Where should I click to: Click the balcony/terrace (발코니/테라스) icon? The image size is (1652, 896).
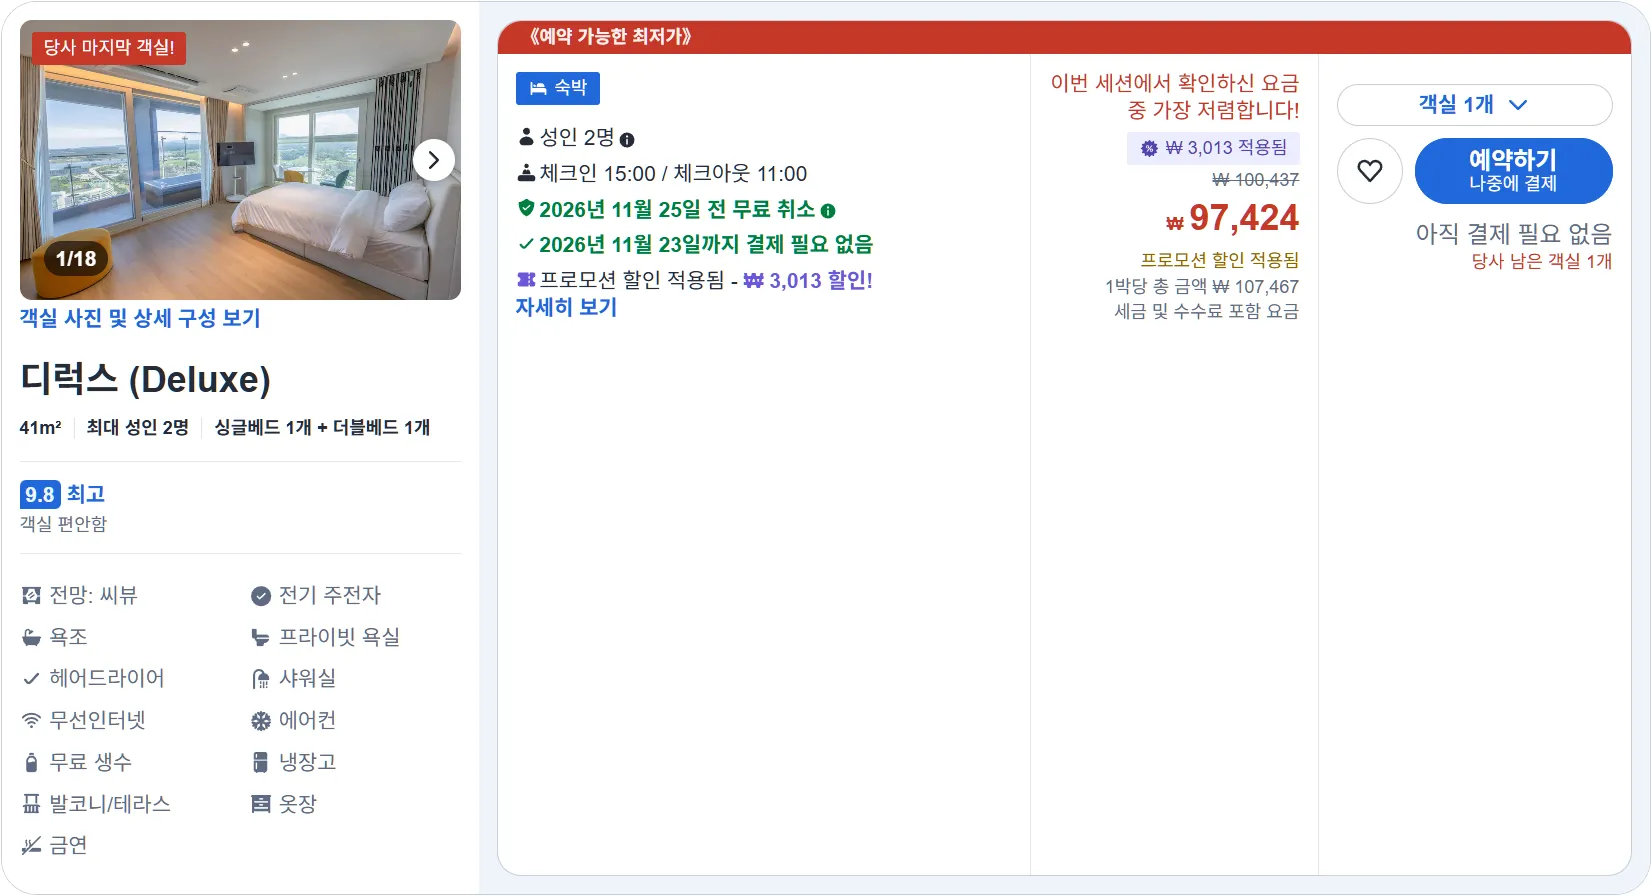click(x=31, y=804)
